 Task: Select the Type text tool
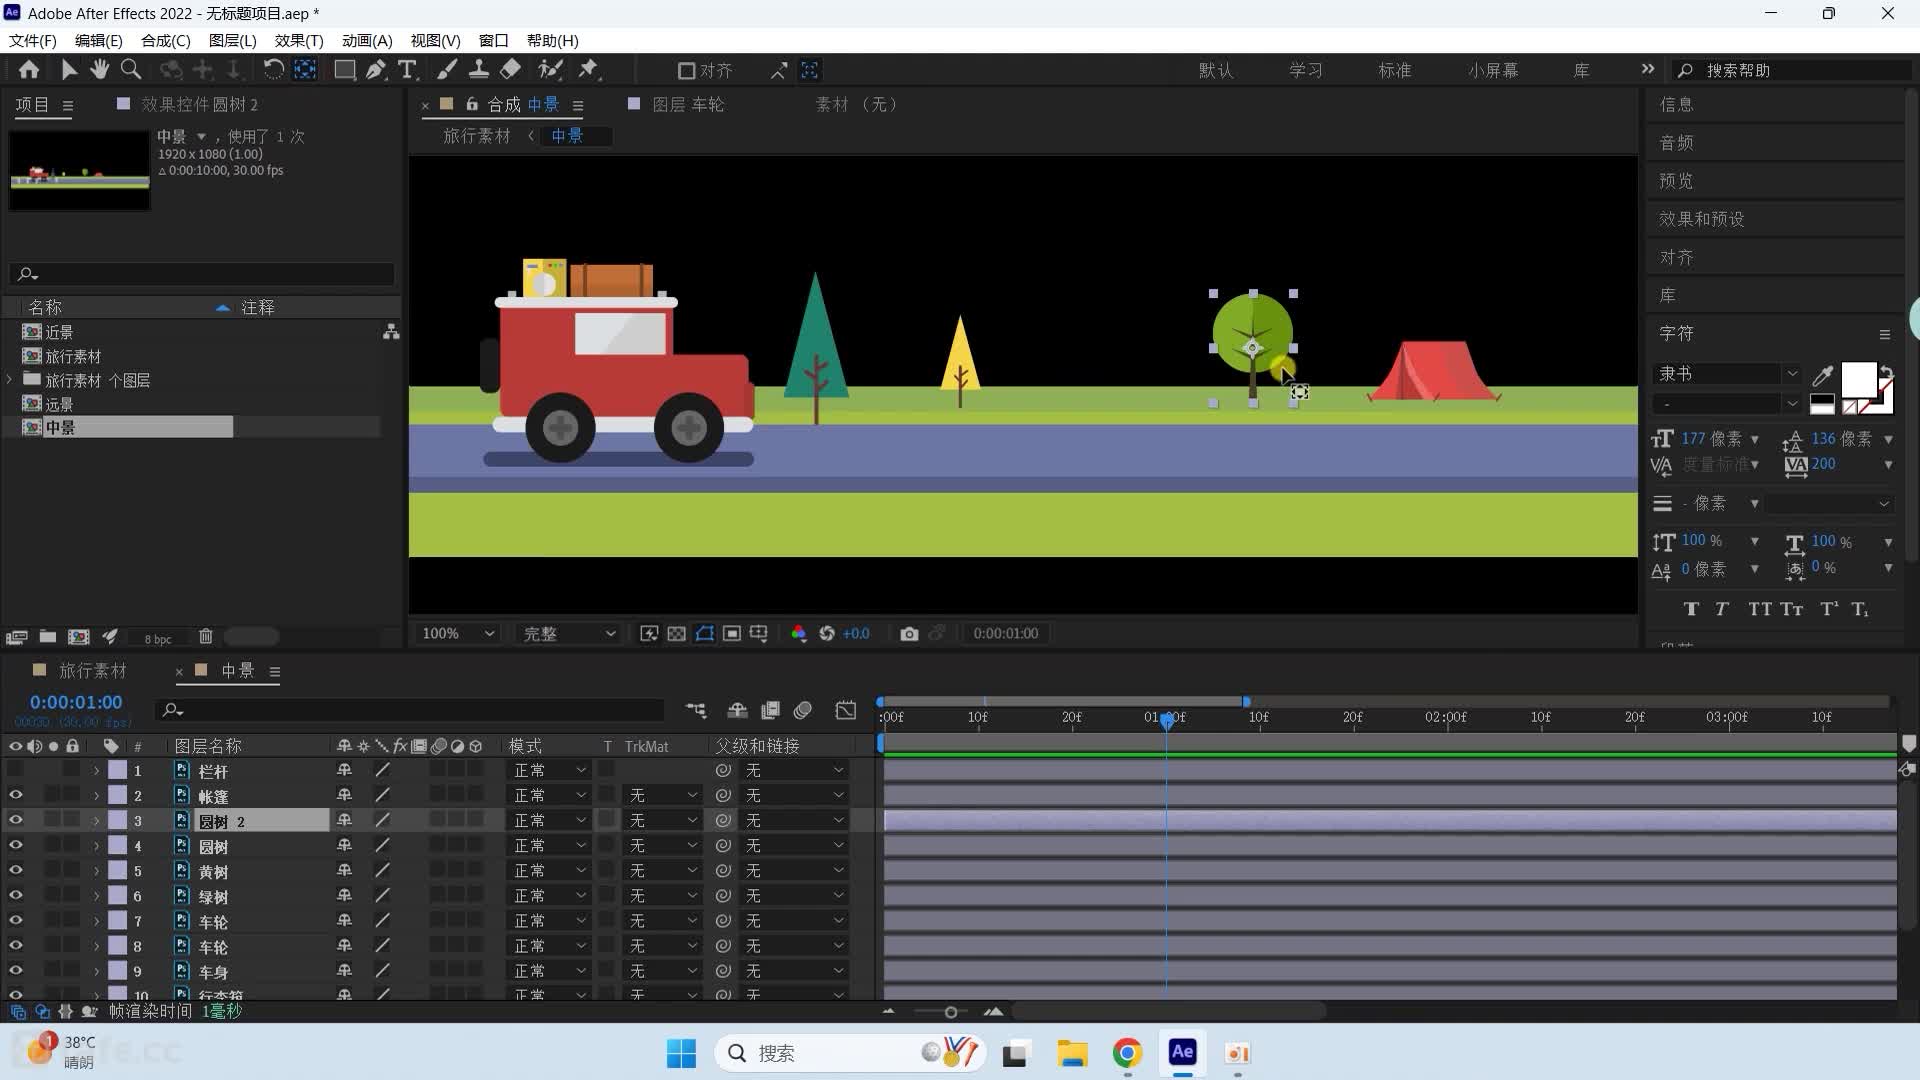(407, 70)
